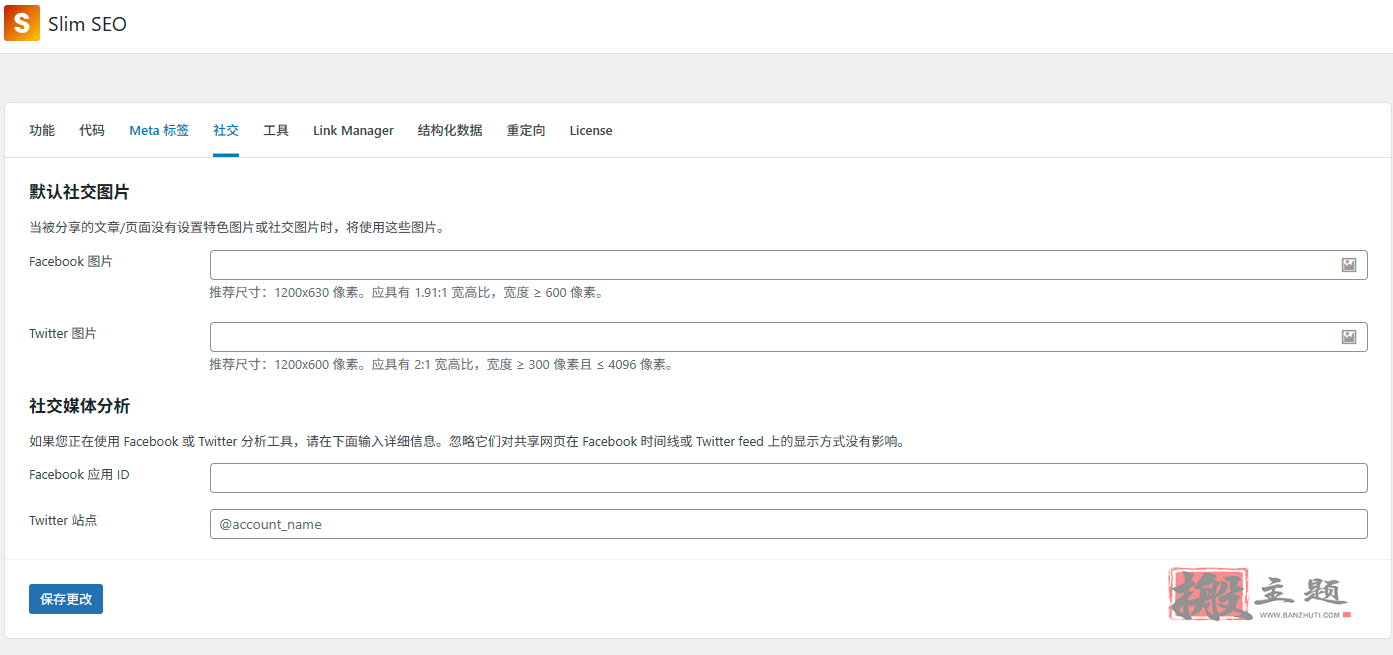The image size is (1393, 655).
Task: Click the Facebook 图片 label
Action: [71, 262]
